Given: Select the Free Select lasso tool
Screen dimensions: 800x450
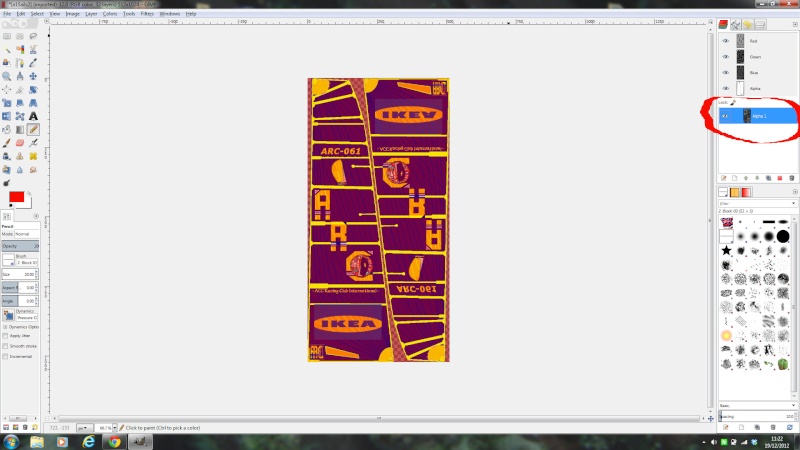Looking at the screenshot, I should click(x=33, y=36).
